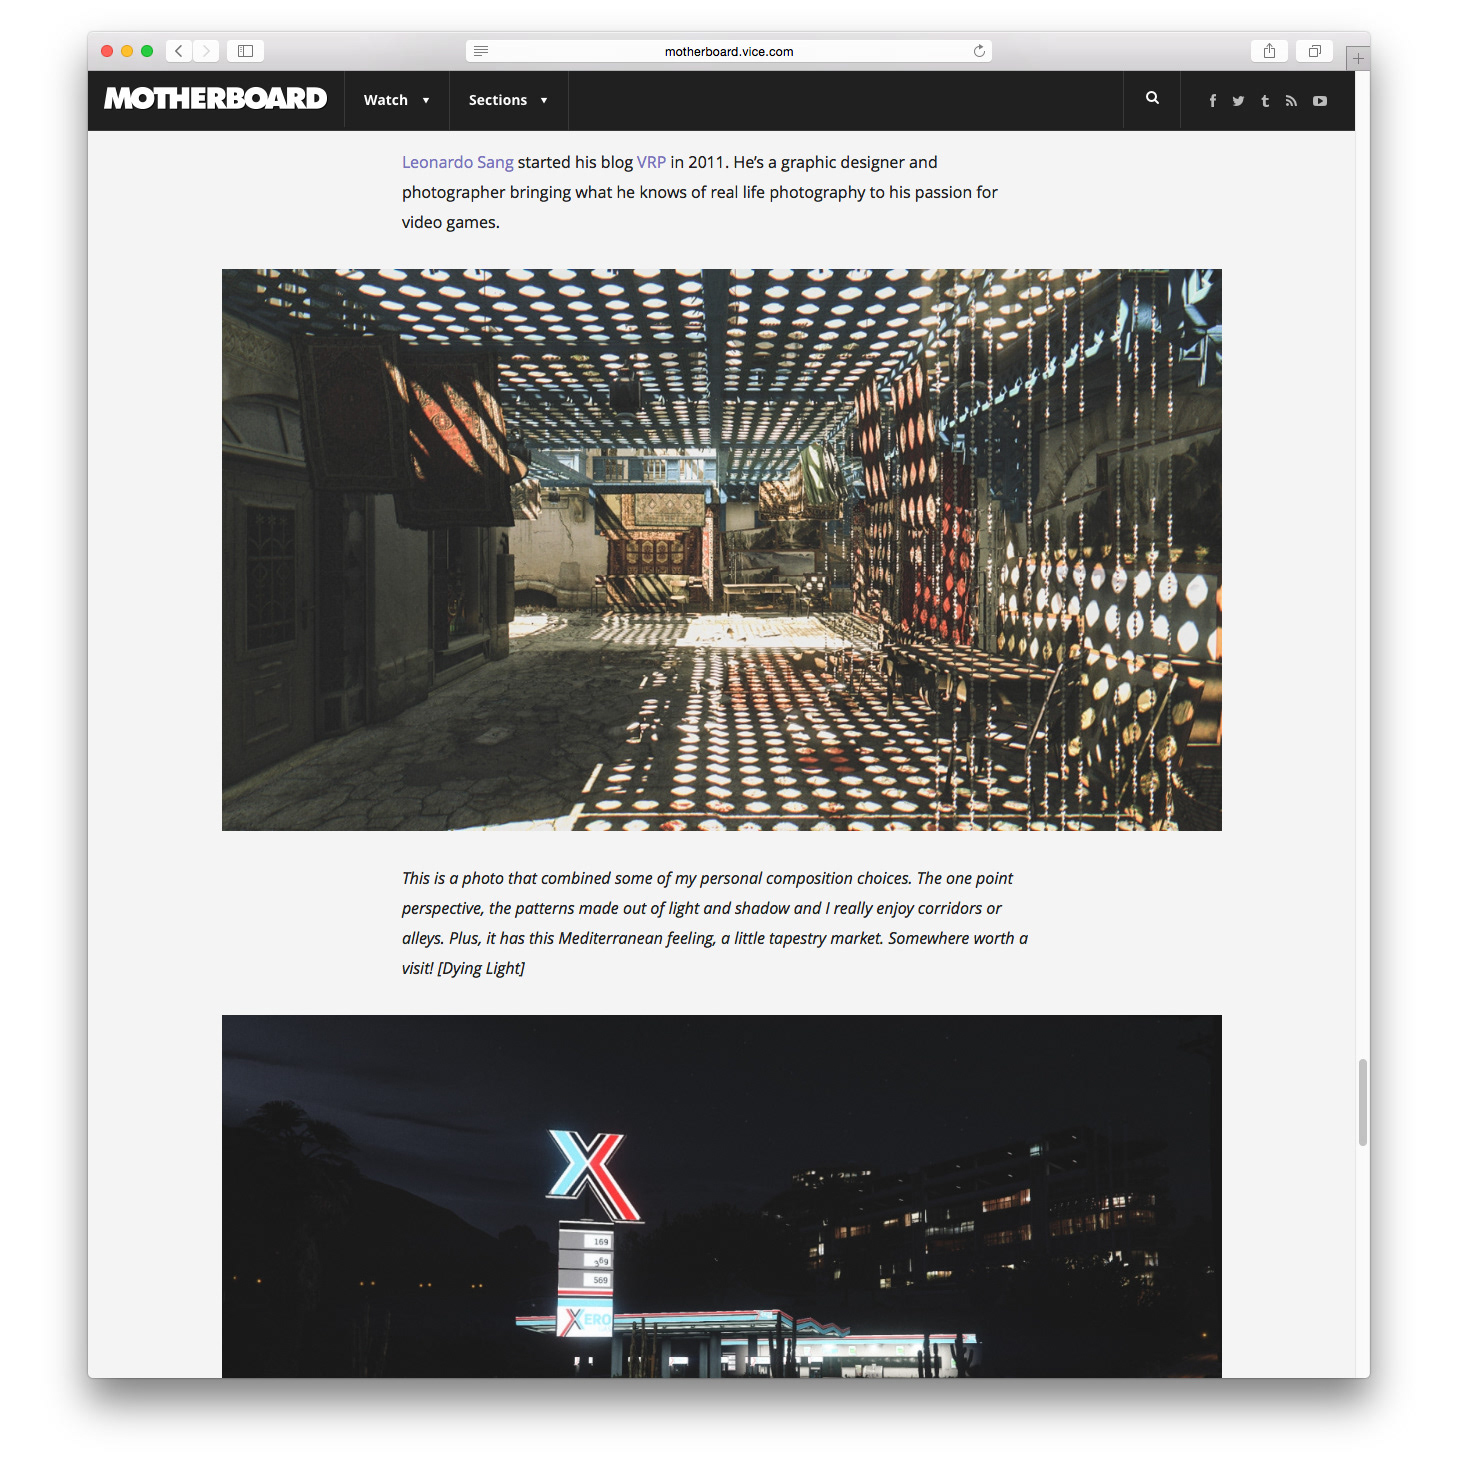Open Motherboard's Tumblr icon

tap(1265, 101)
